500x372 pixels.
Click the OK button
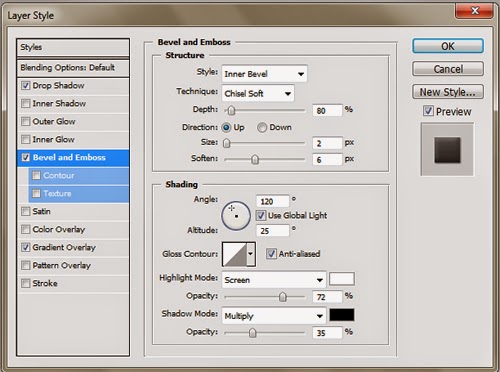[448, 46]
